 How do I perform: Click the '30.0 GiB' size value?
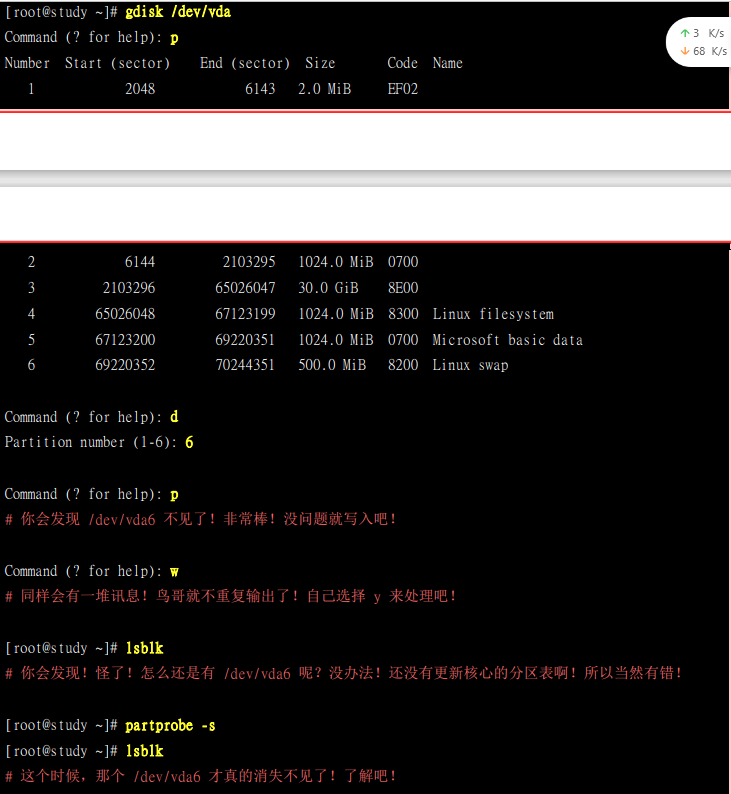328,288
